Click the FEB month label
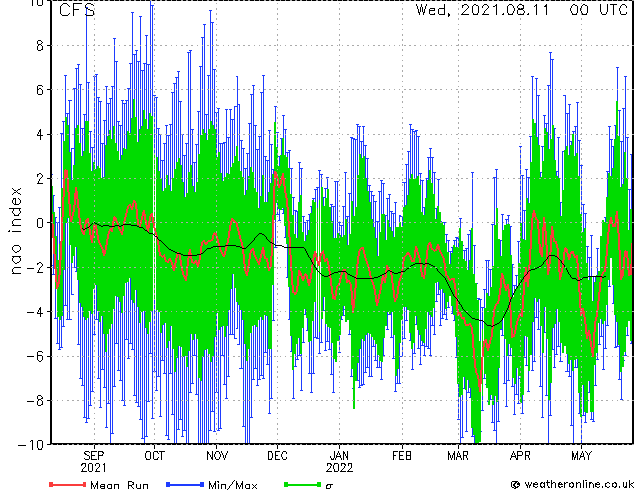The width and height of the screenshot is (634, 490). coord(402,456)
